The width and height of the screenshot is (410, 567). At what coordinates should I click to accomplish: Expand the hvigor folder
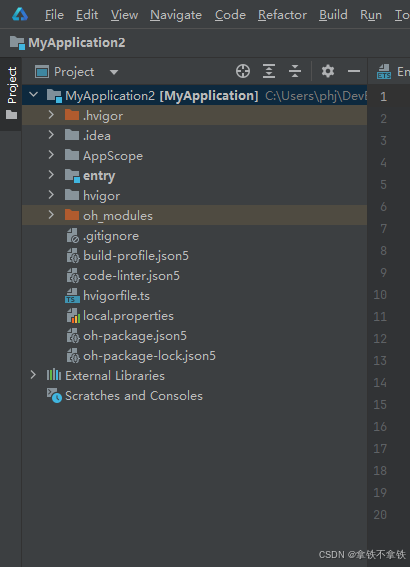[x=51, y=195]
